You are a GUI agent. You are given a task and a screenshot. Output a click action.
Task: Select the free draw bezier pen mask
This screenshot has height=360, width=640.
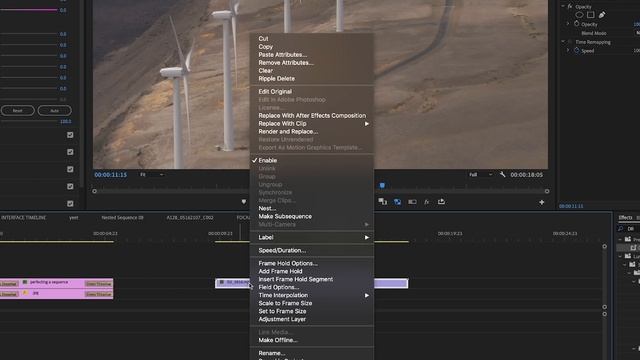tap(602, 15)
